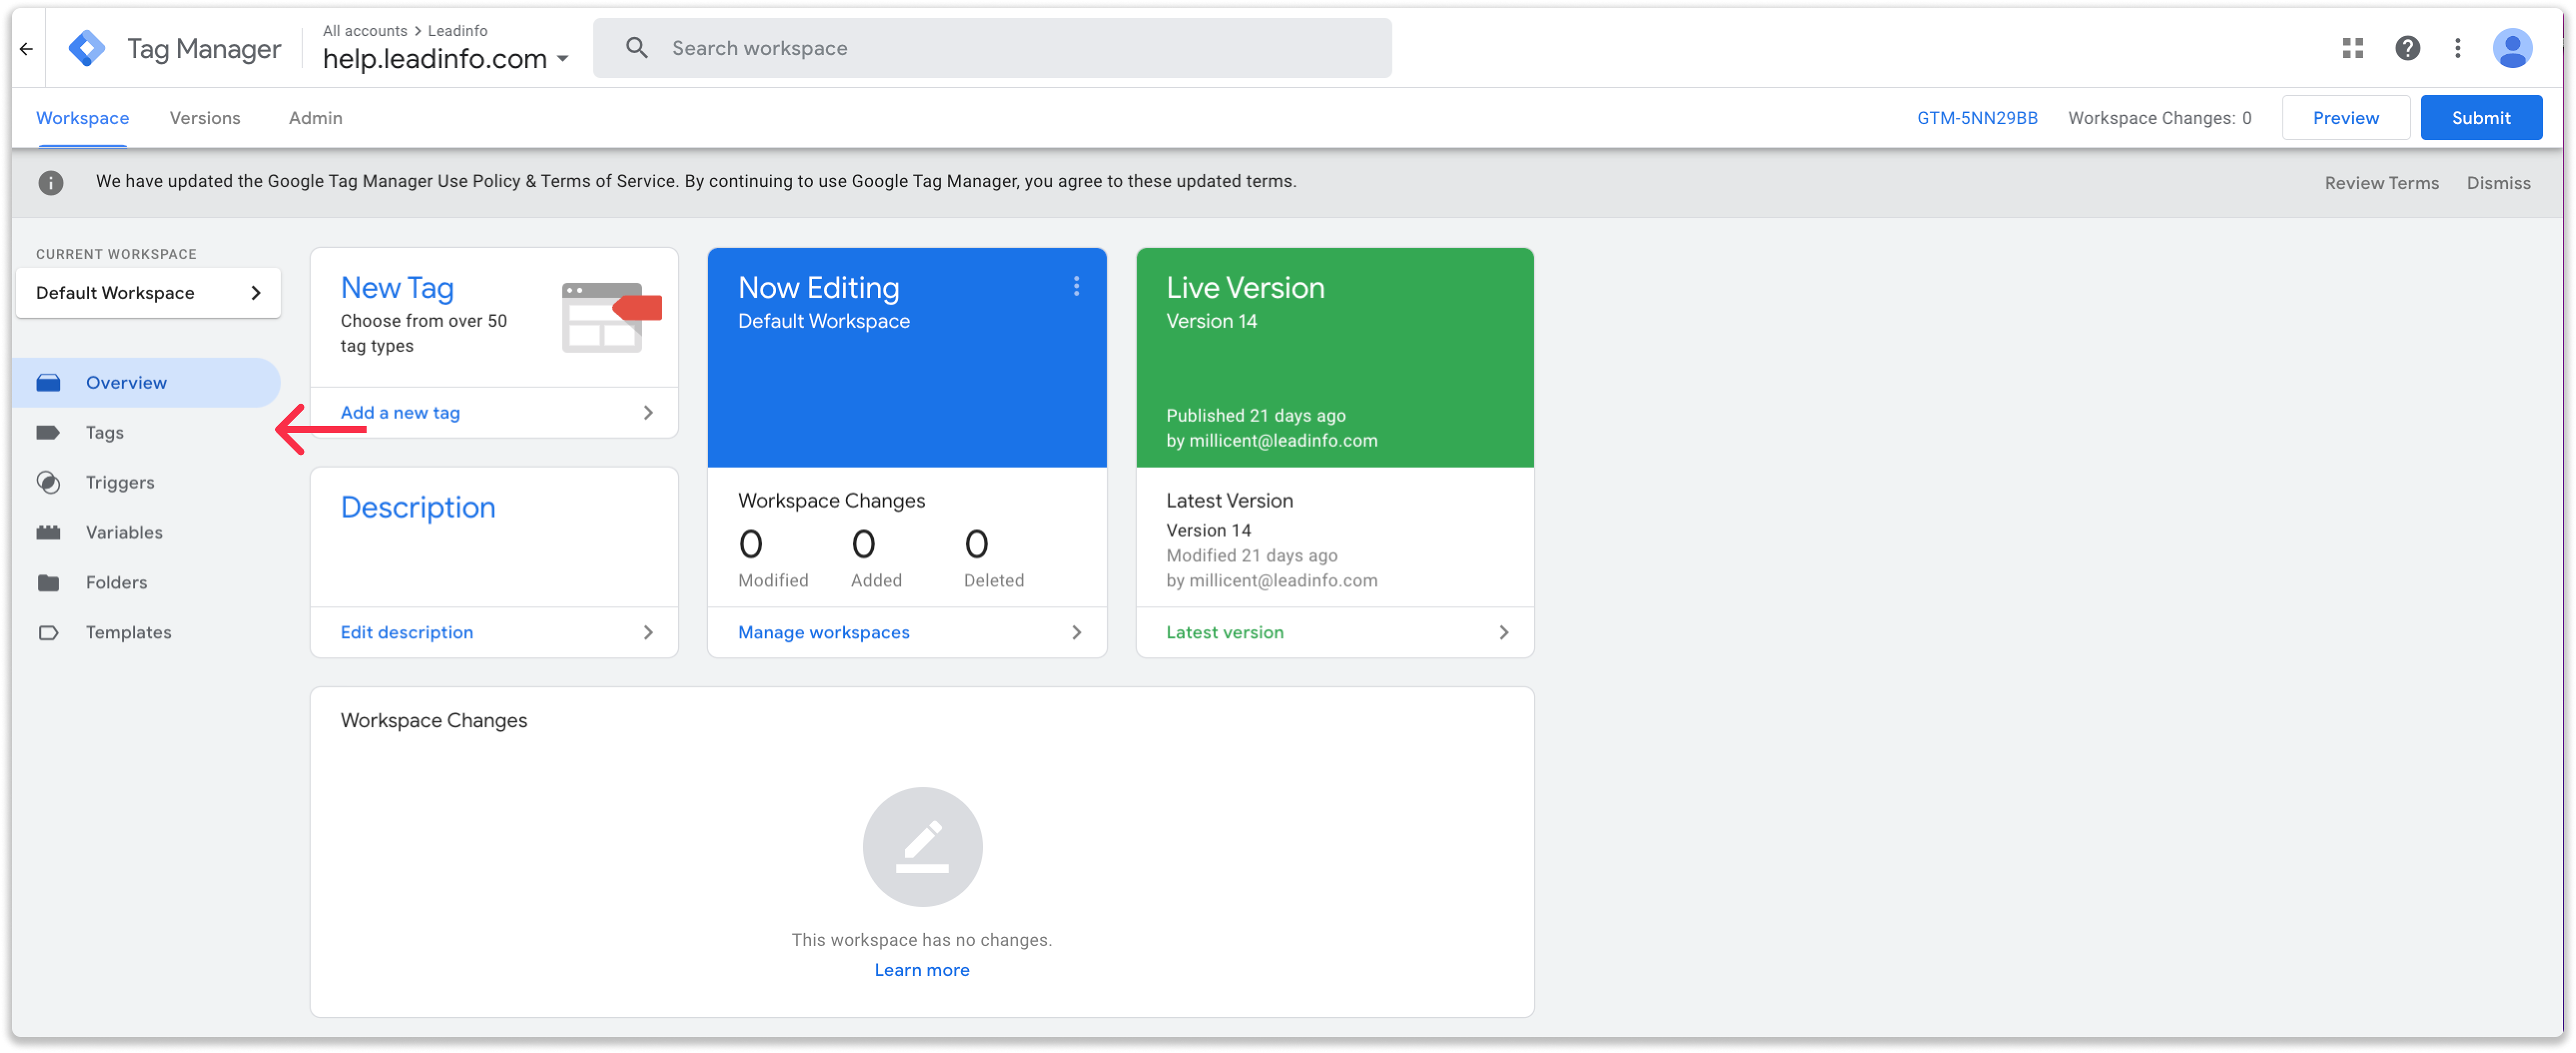
Task: Switch to the Admin tab
Action: pos(315,118)
